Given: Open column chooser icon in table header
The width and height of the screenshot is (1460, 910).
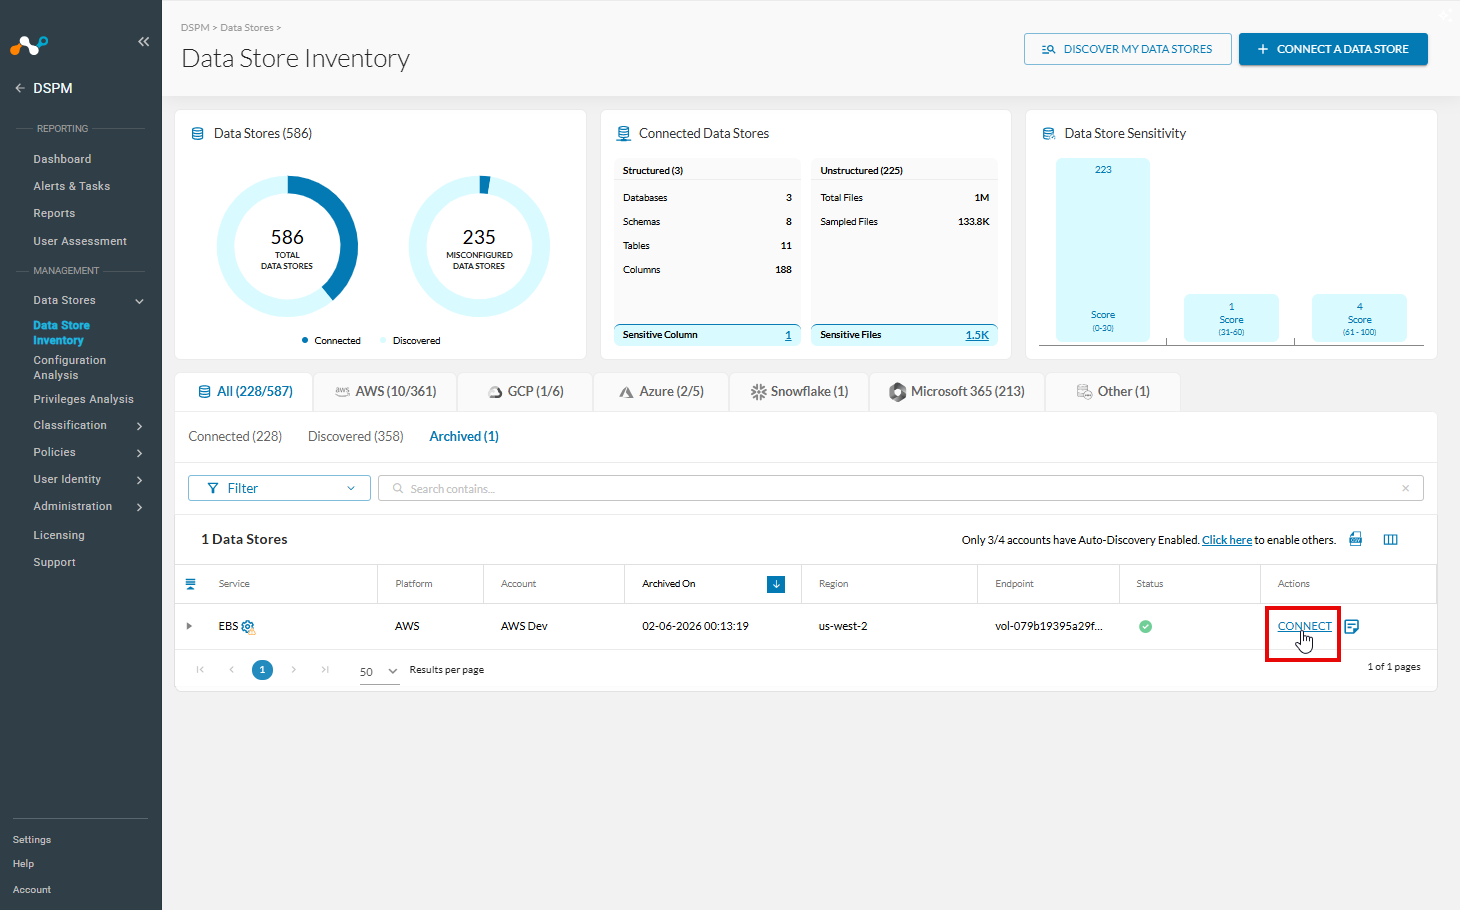Looking at the screenshot, I should 1390,539.
